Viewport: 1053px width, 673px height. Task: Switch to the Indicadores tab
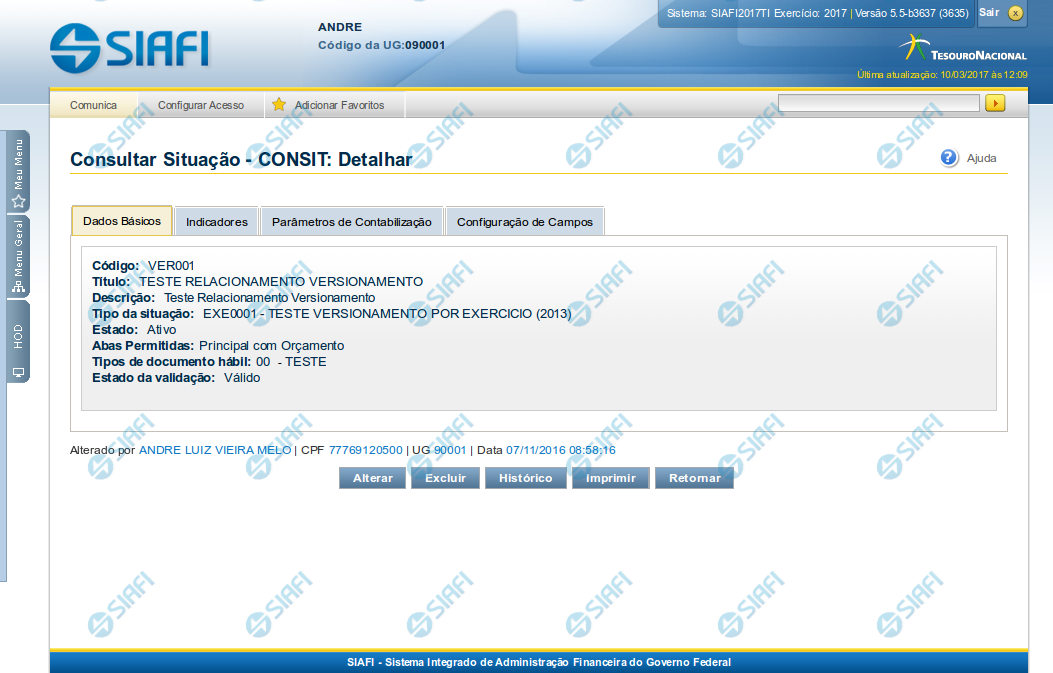(217, 222)
